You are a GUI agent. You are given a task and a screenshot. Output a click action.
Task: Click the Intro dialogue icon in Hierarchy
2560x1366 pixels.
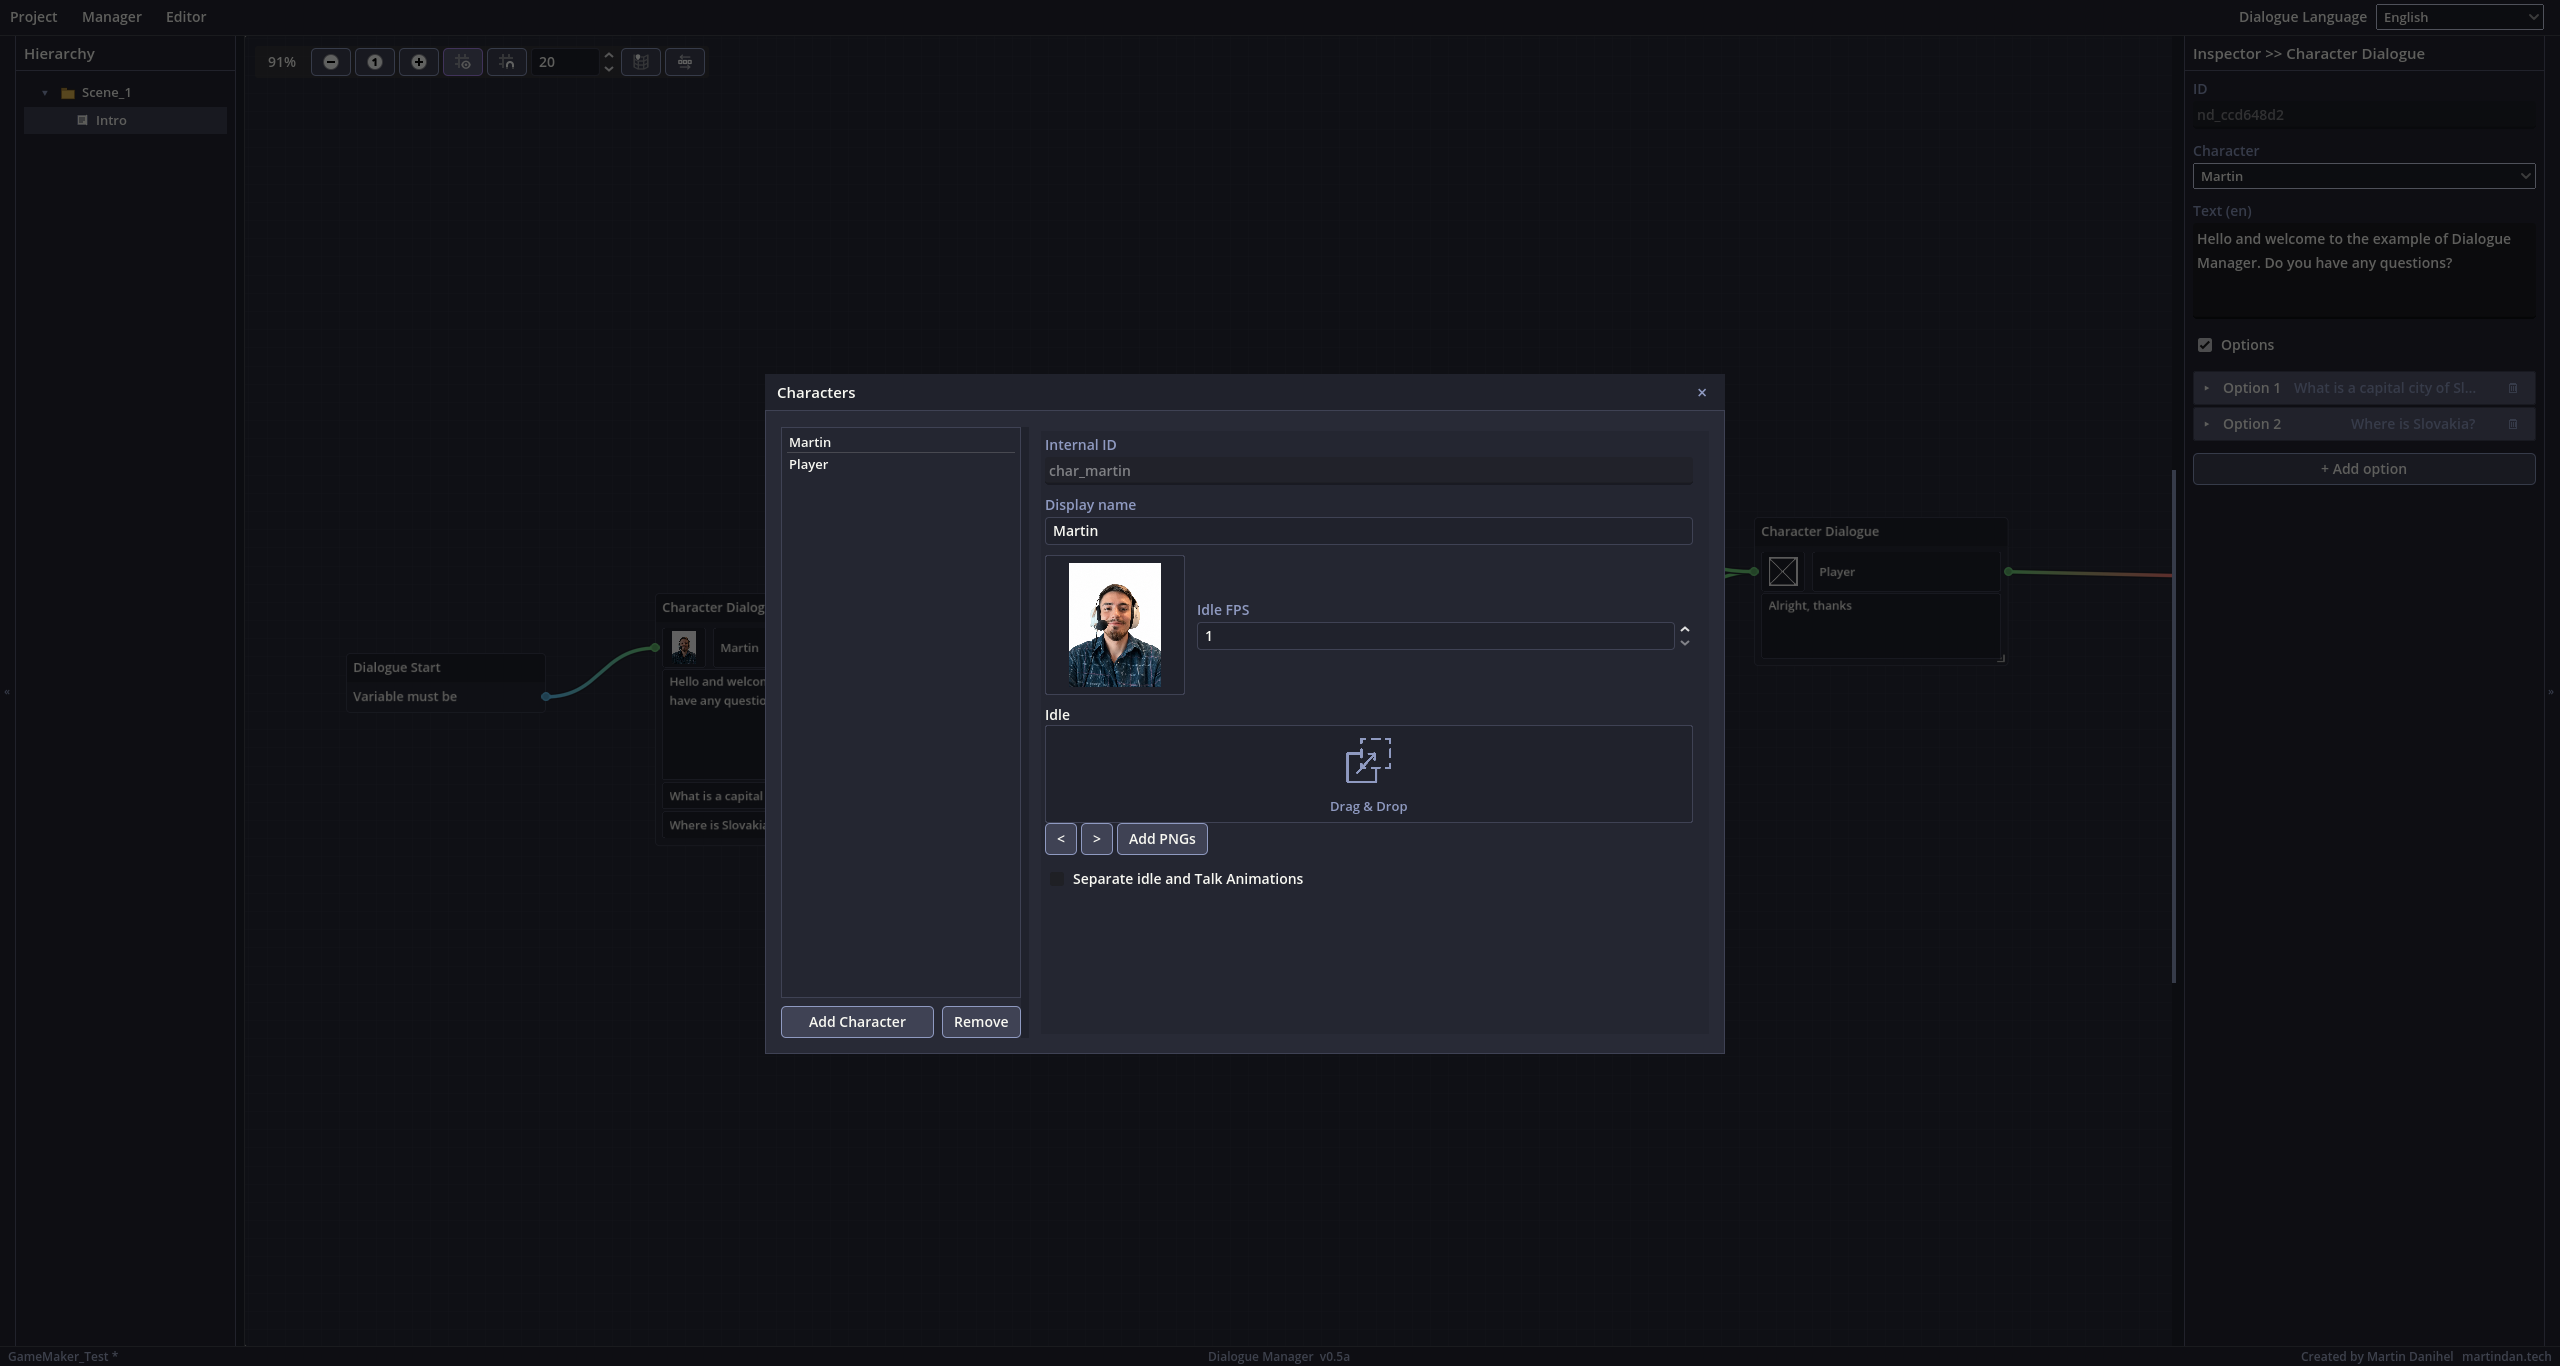click(83, 120)
